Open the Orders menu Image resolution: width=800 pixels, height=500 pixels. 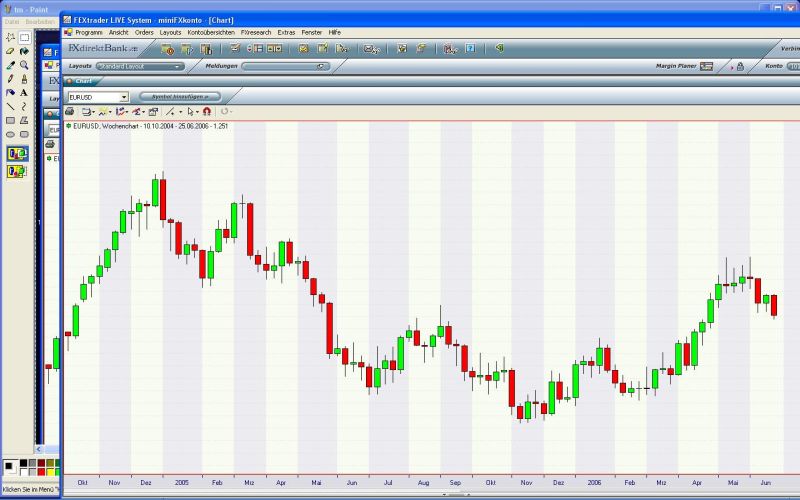pos(144,32)
